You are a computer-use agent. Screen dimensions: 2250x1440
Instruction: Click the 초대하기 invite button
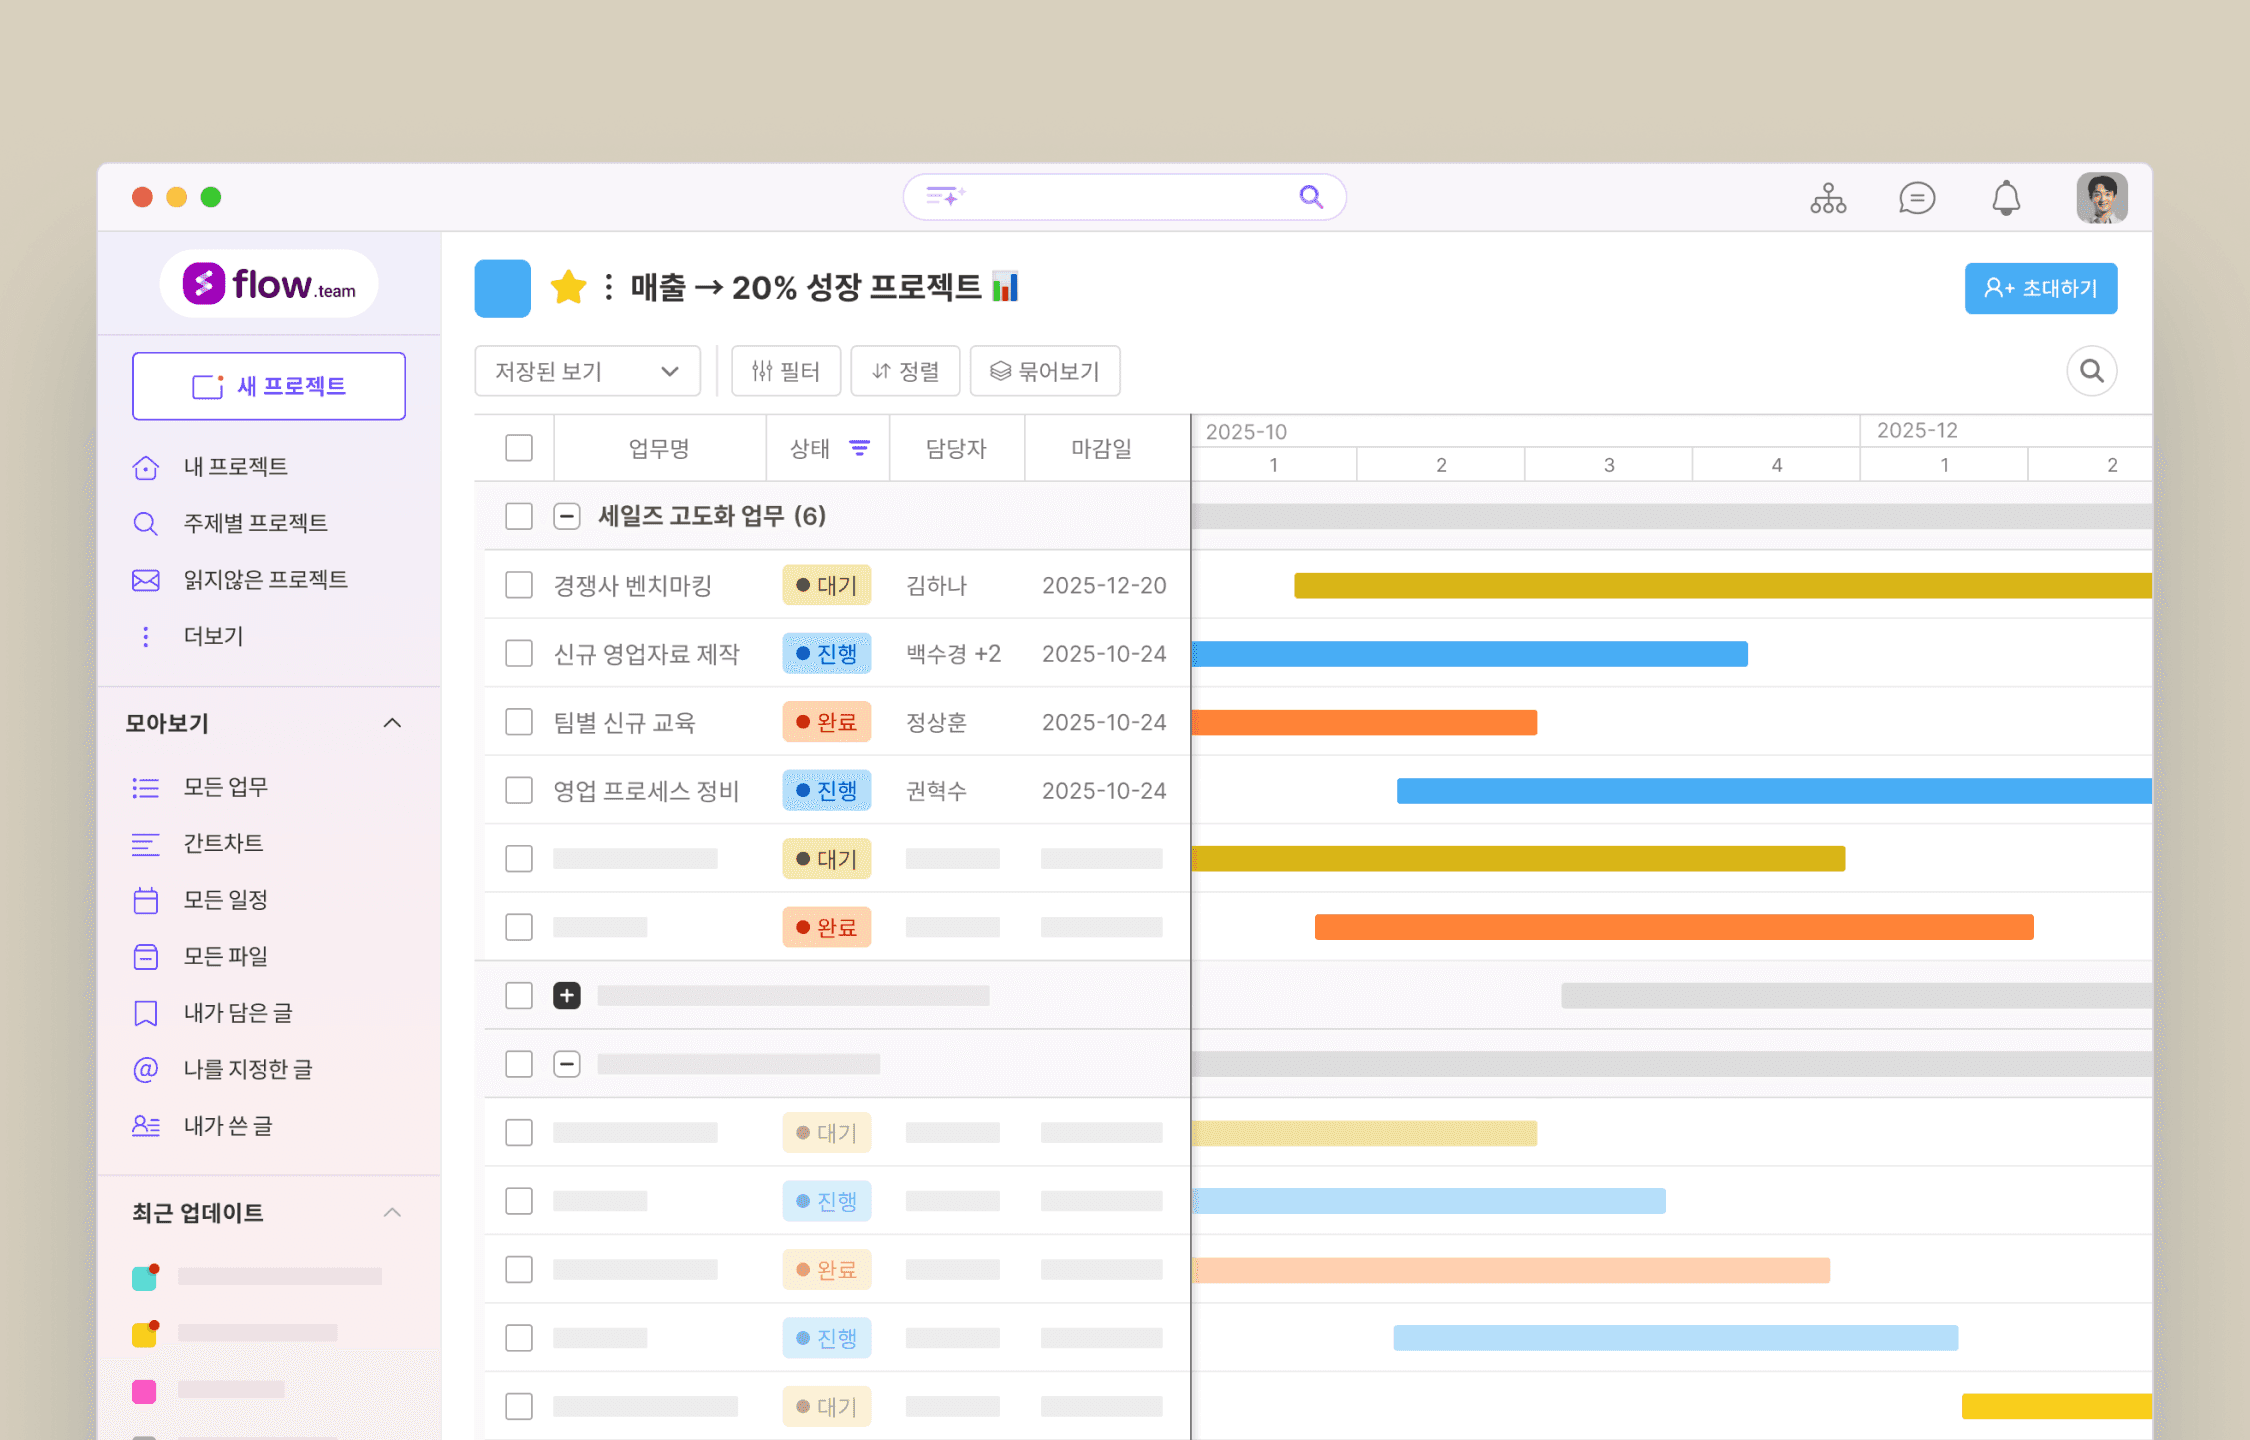[x=2040, y=289]
